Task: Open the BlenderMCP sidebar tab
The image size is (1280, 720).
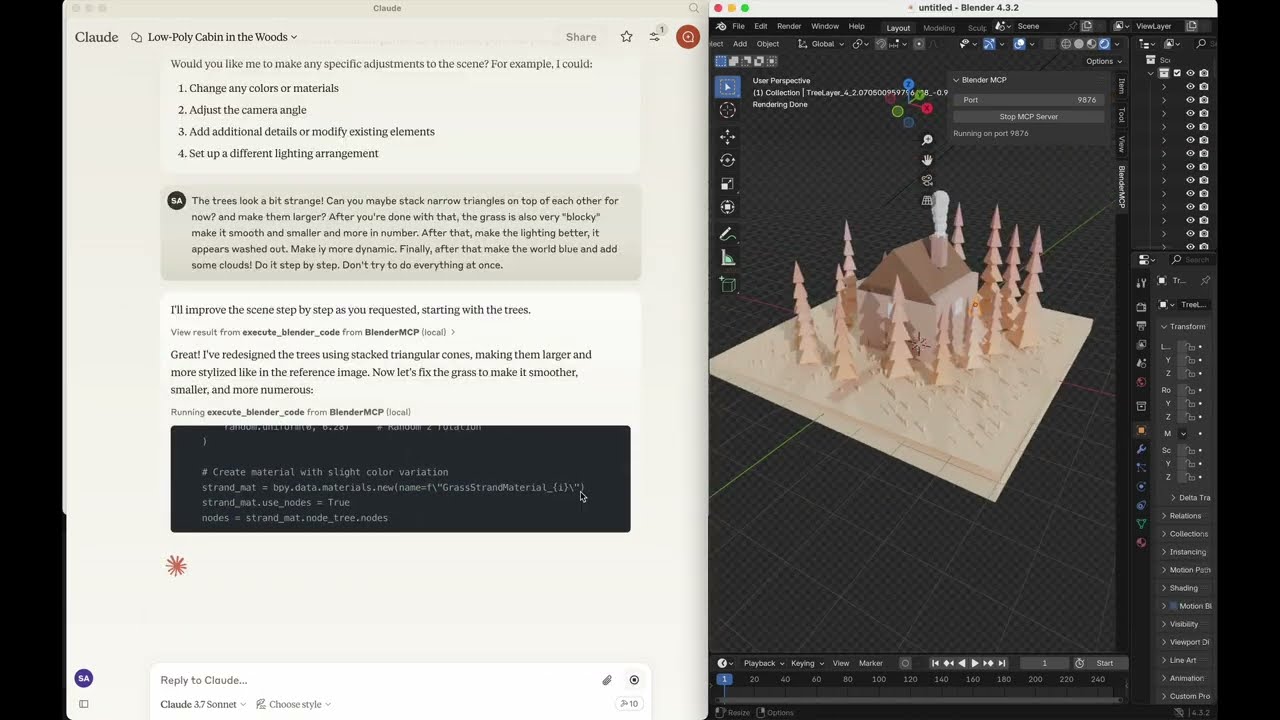Action: (1122, 188)
